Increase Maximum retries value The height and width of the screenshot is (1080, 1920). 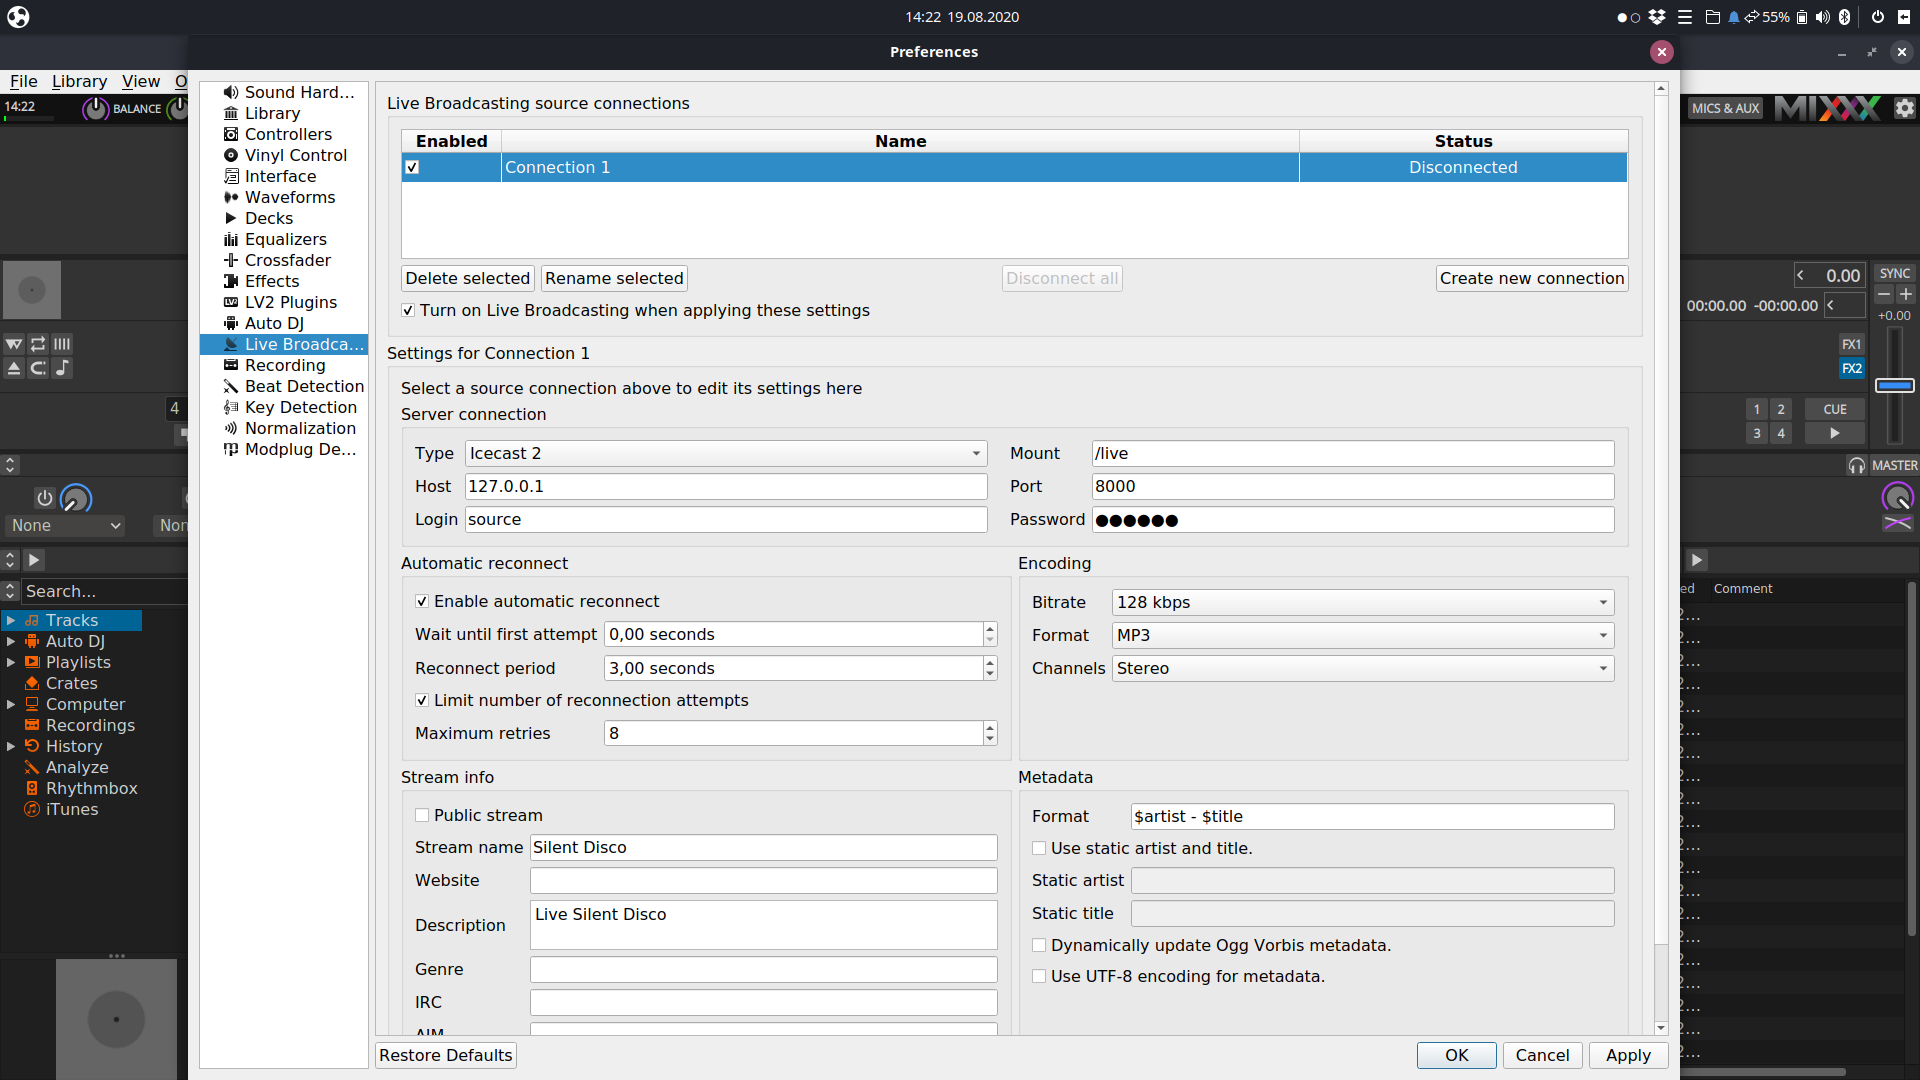tap(990, 727)
